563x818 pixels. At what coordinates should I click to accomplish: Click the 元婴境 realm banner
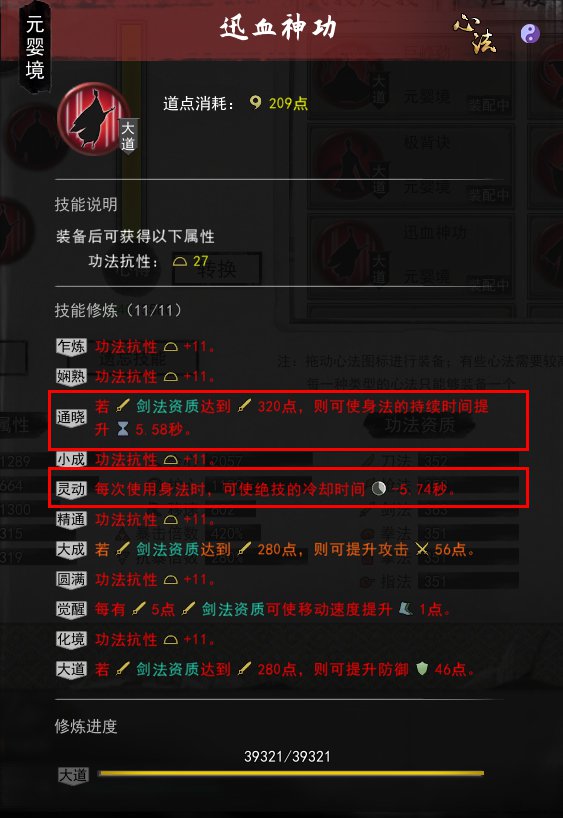(35, 48)
